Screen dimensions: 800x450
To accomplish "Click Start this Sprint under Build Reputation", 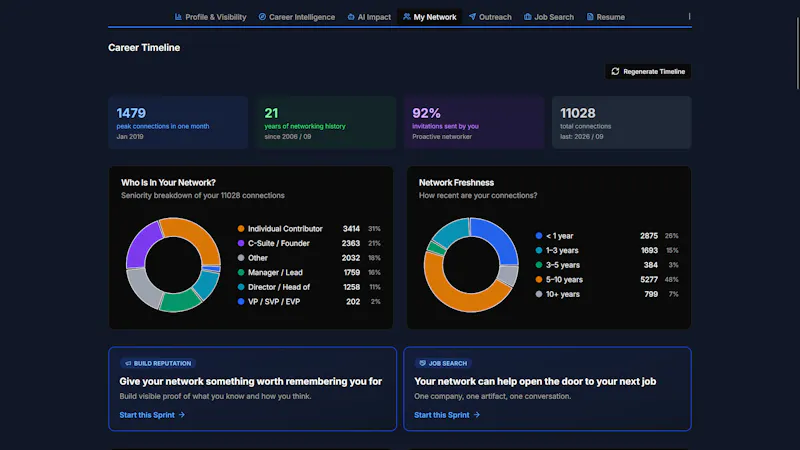I will tap(152, 415).
